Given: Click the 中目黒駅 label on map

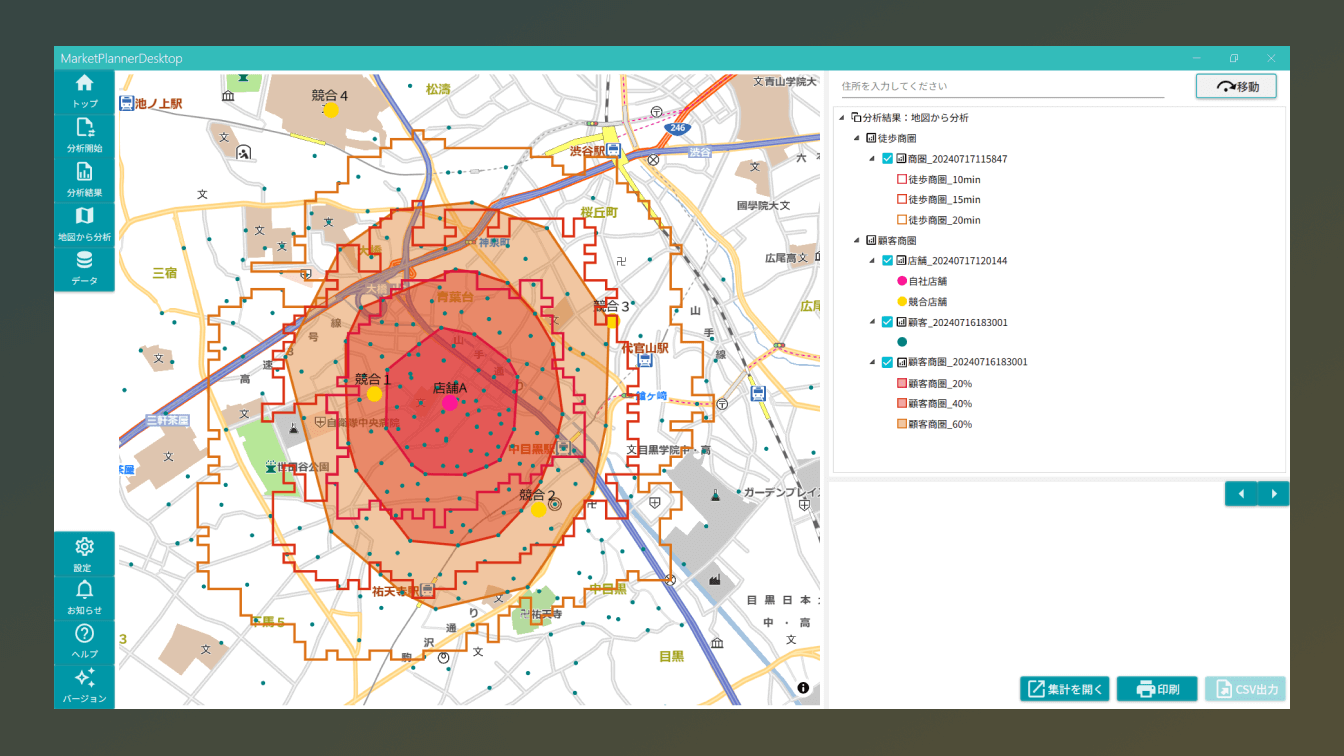Looking at the screenshot, I should tap(531, 448).
